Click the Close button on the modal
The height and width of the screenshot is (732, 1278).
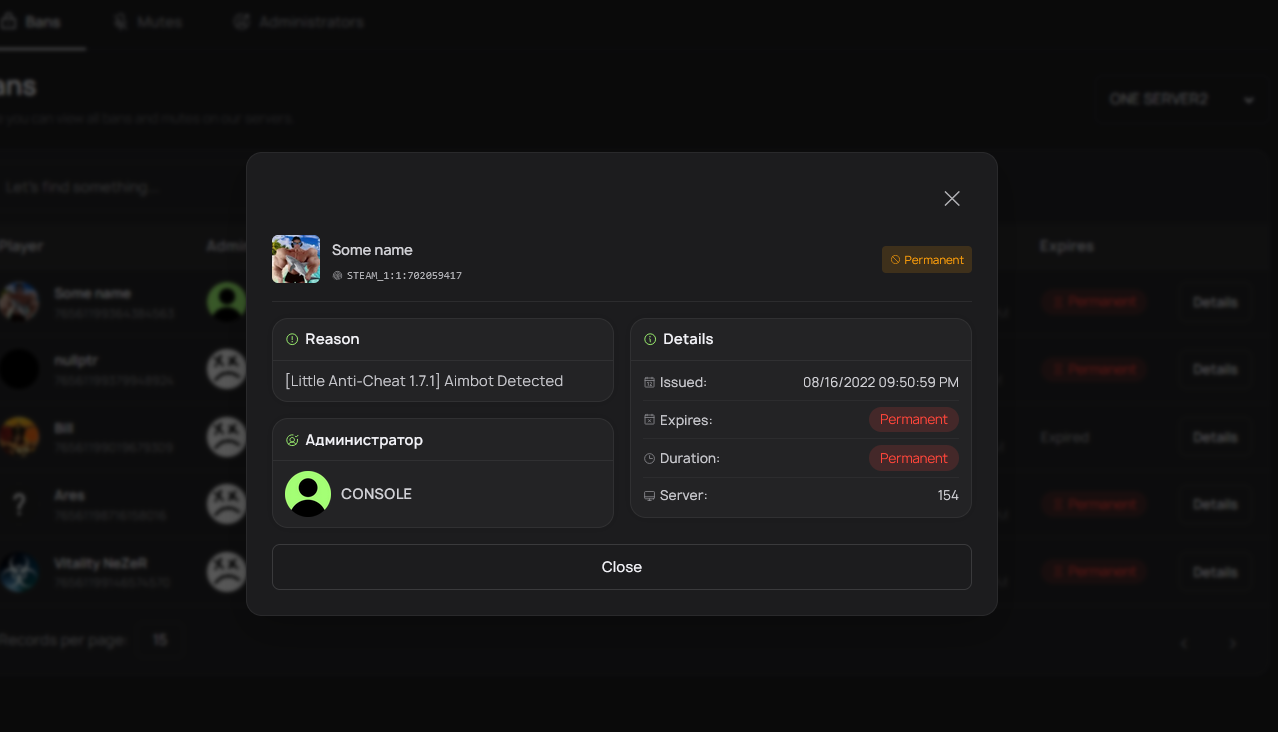621,566
